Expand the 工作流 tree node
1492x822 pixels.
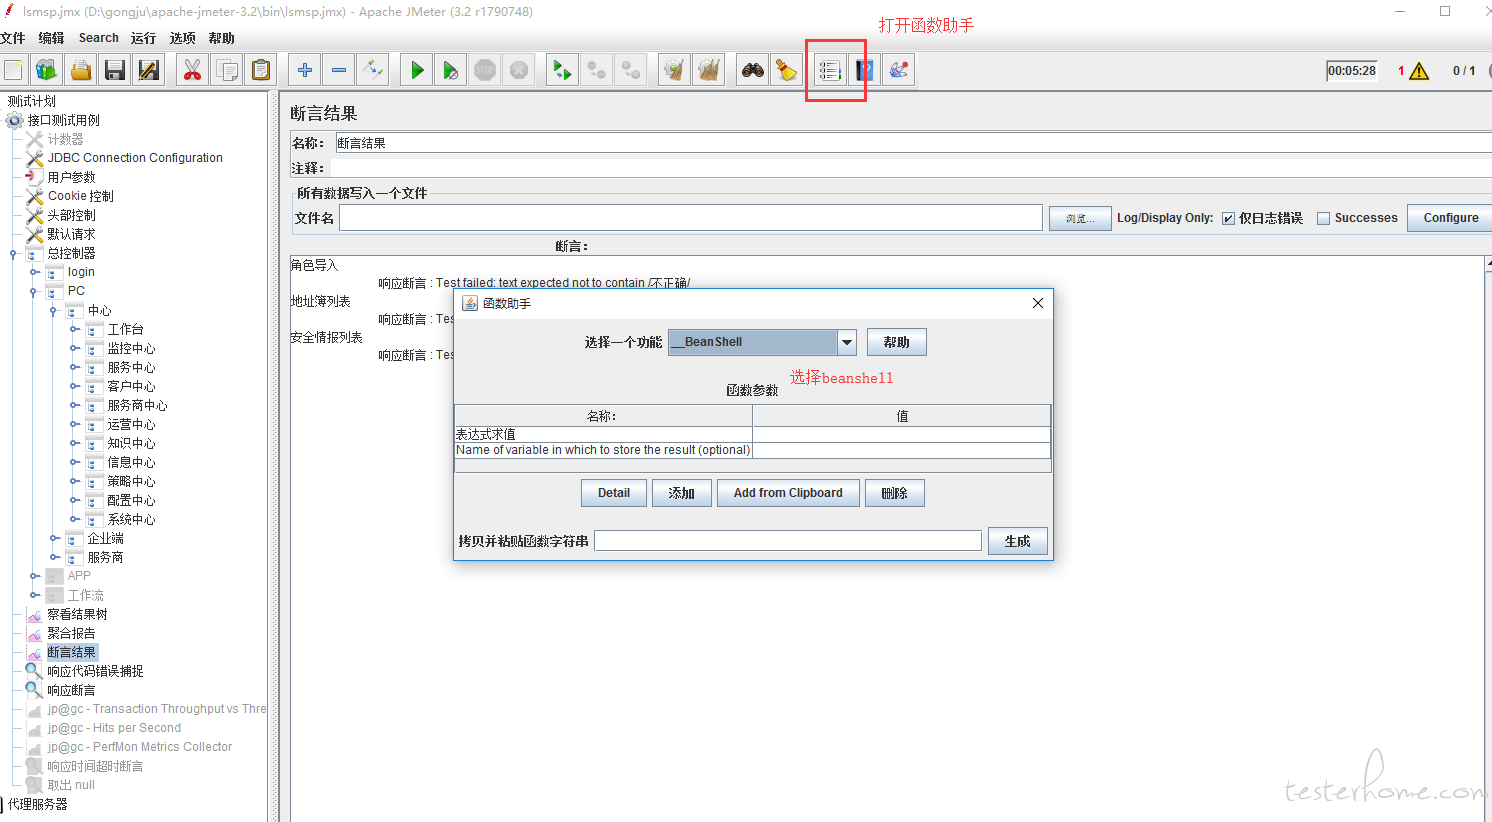[34, 595]
